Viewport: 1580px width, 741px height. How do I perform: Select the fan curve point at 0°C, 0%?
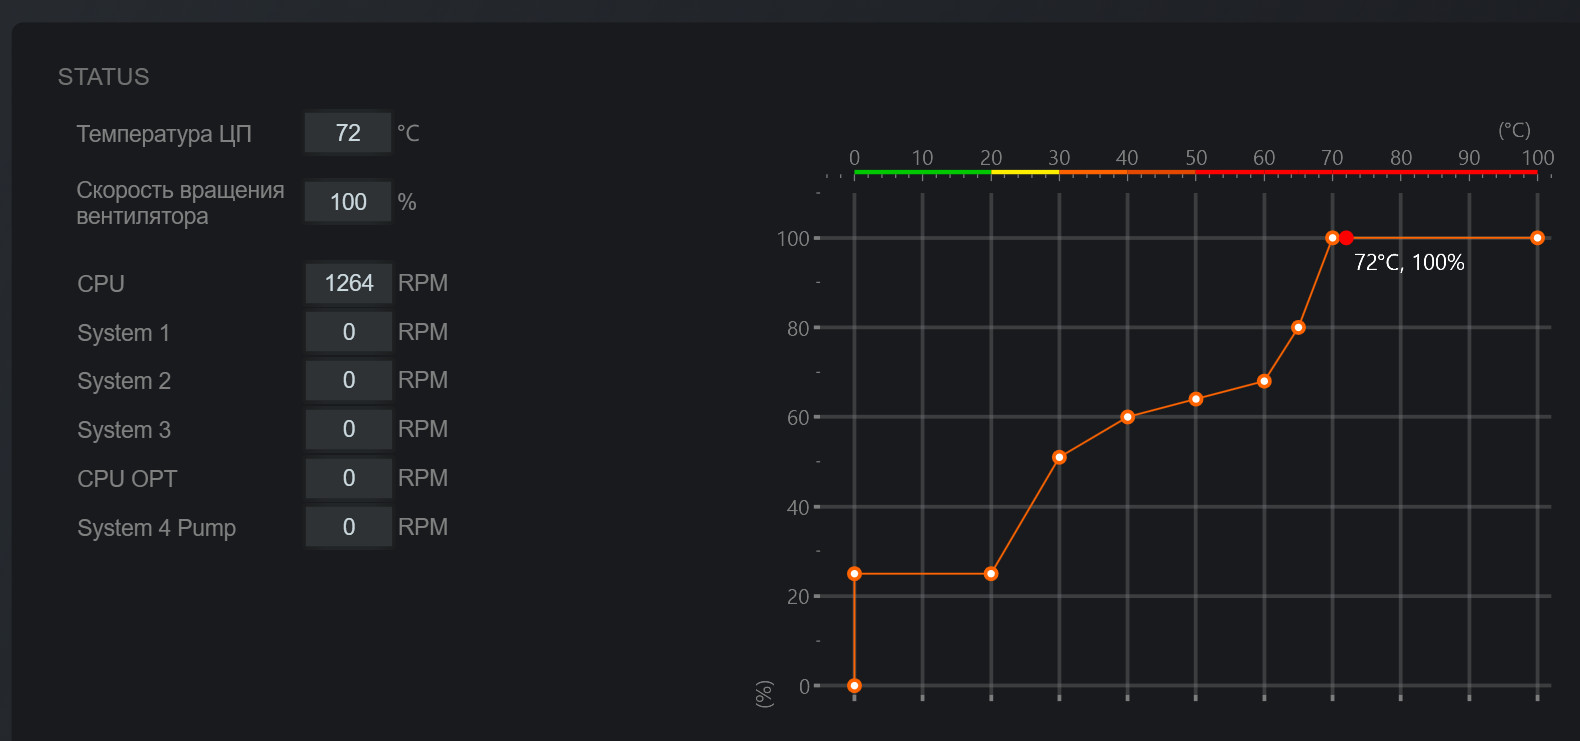[854, 686]
